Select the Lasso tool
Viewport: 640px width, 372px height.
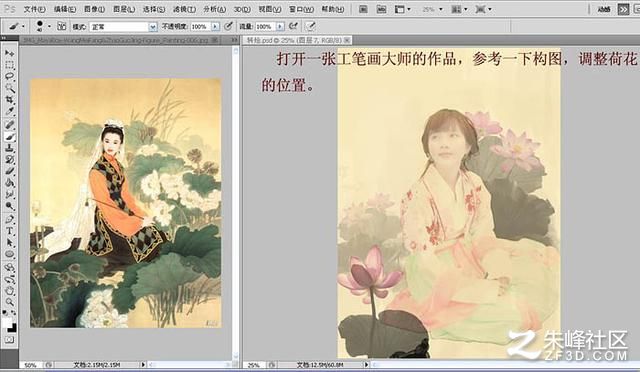click(9, 76)
